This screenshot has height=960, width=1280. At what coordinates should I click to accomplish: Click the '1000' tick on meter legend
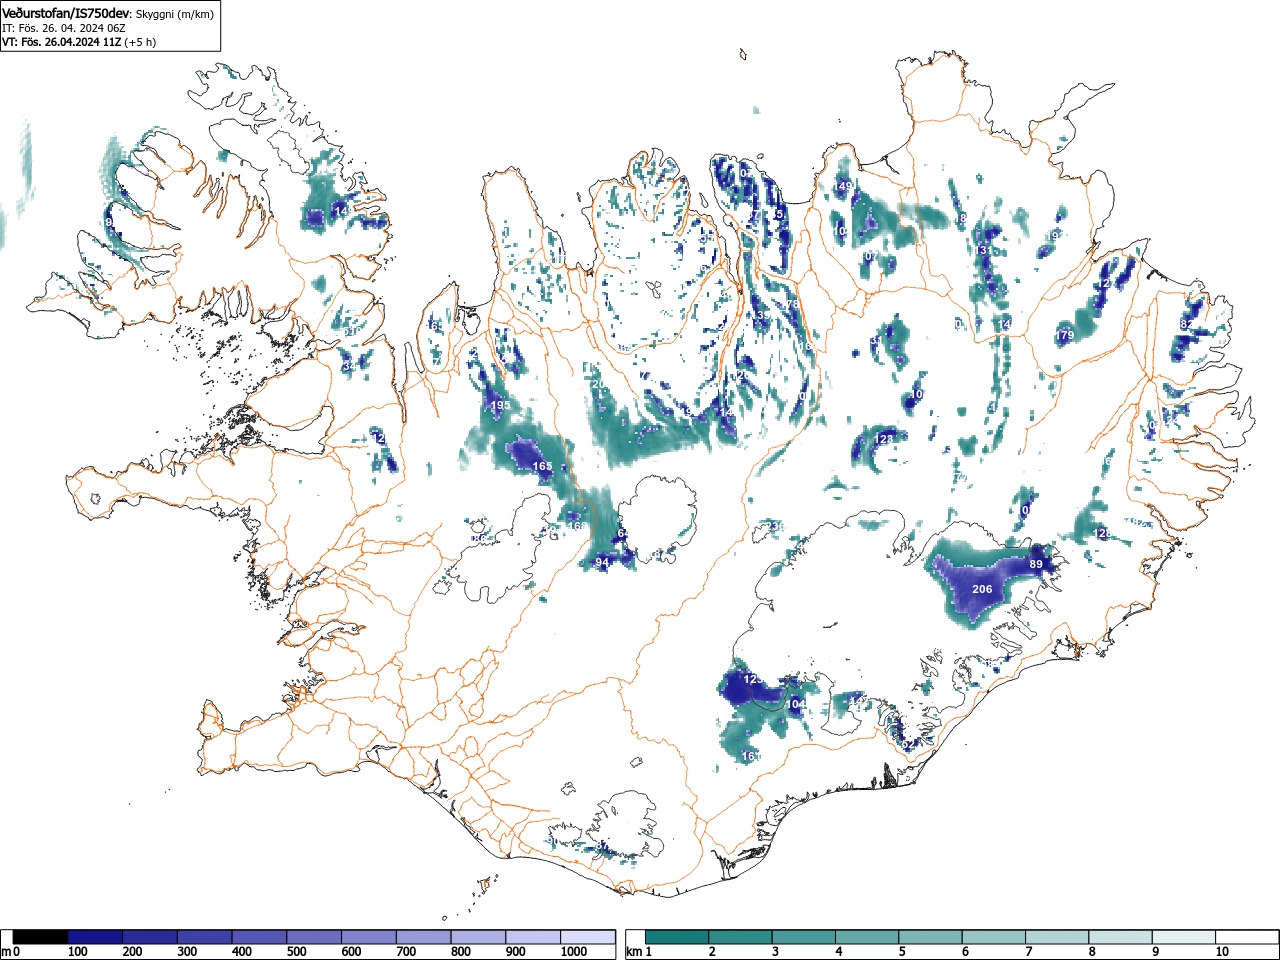tap(573, 952)
